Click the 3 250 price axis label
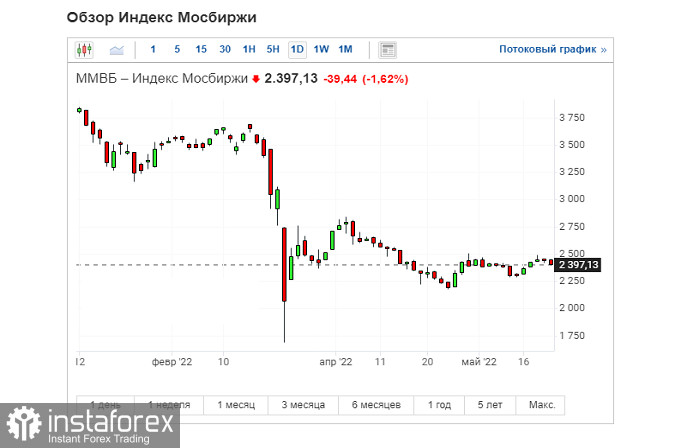The image size is (675, 448). click(x=572, y=172)
